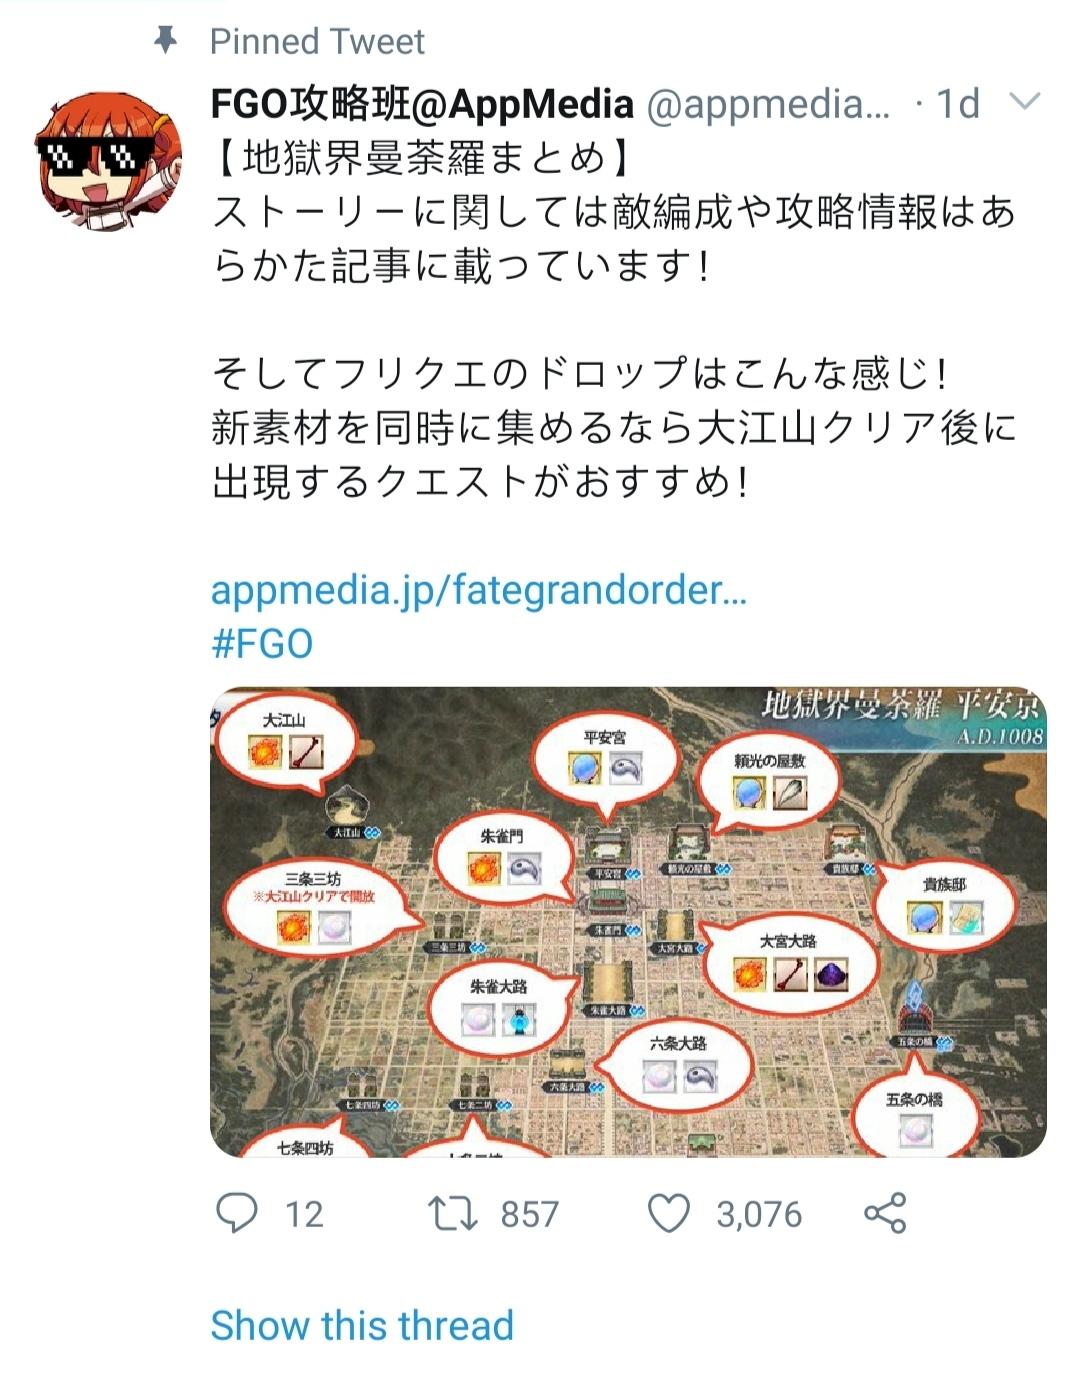
Task: Tap the #FGO hashtag
Action: [262, 643]
